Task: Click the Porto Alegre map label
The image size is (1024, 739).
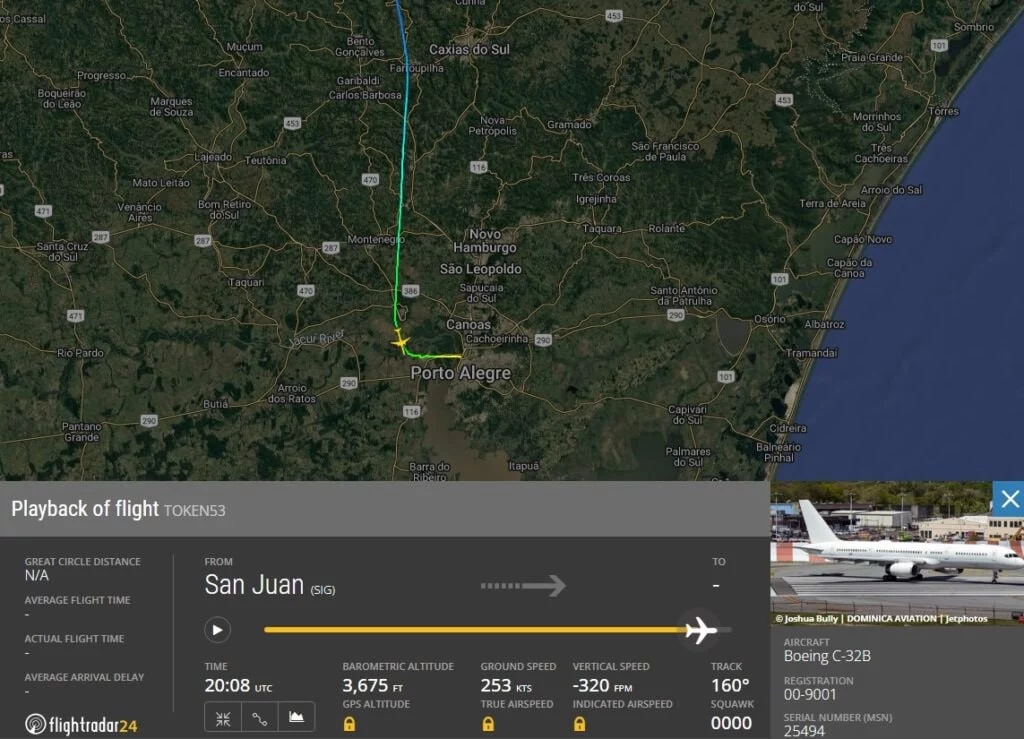Action: coord(460,373)
